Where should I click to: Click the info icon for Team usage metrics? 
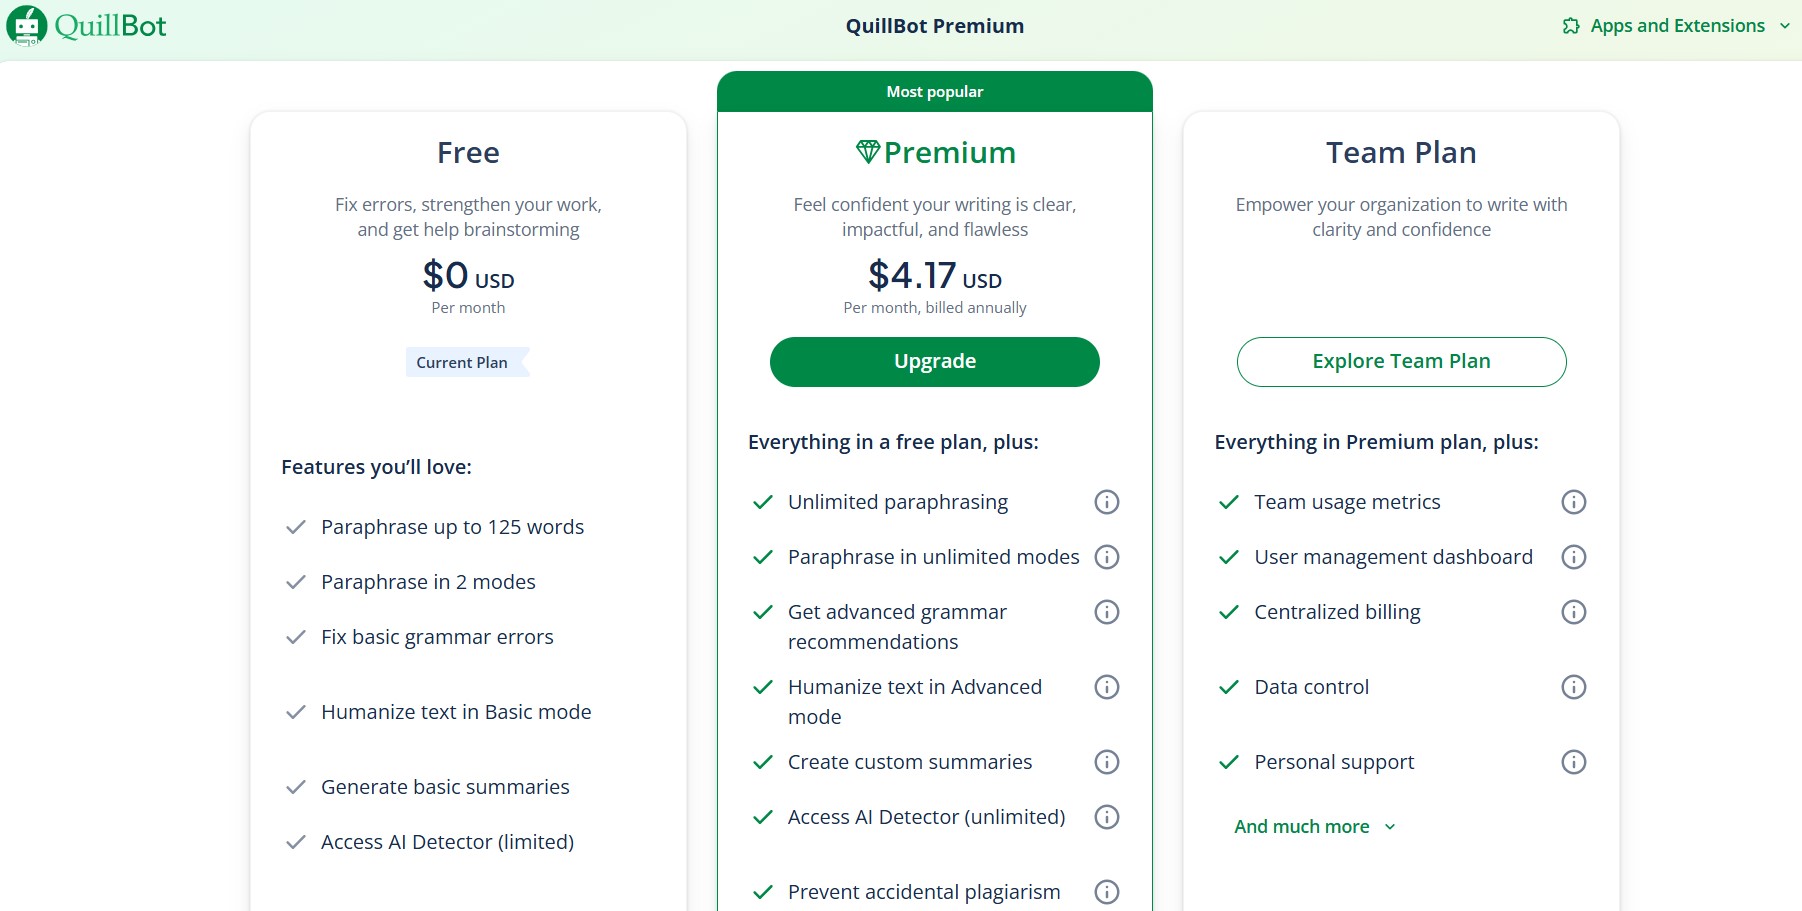pyautogui.click(x=1573, y=502)
